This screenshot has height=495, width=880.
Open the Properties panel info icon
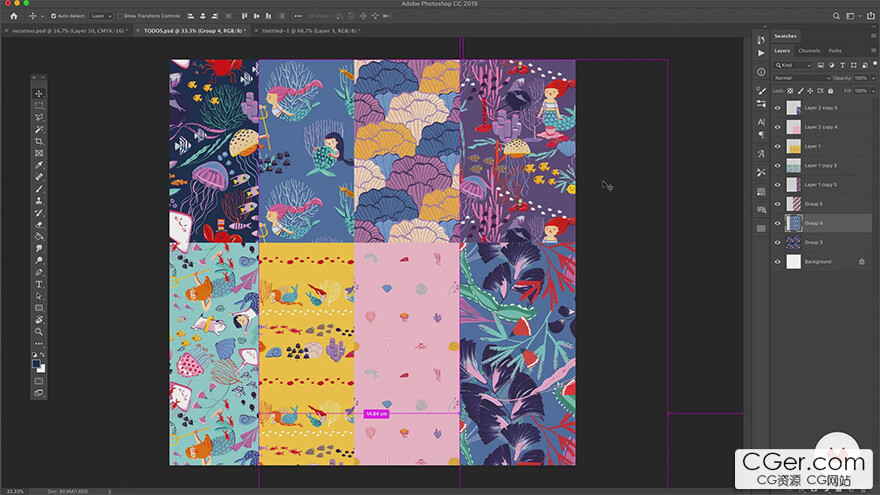pyautogui.click(x=761, y=72)
